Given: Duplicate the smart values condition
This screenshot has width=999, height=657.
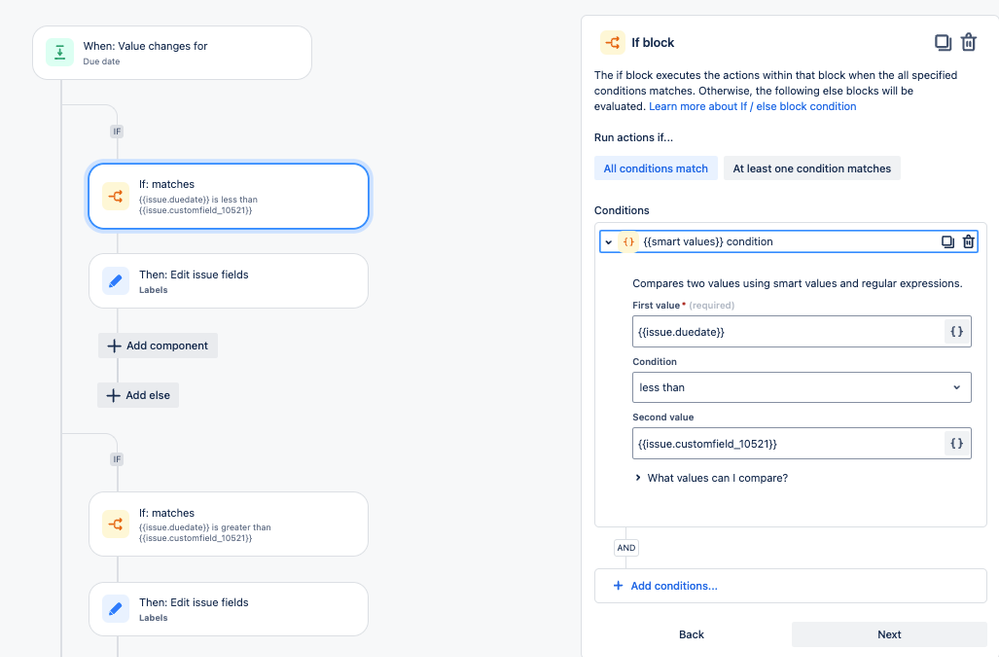Looking at the screenshot, I should pyautogui.click(x=947, y=242).
